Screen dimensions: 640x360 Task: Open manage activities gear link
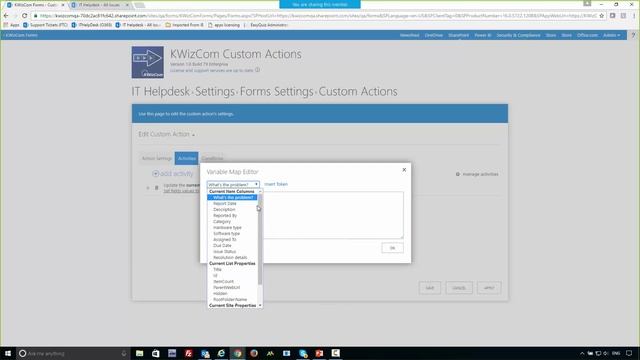pyautogui.click(x=477, y=174)
